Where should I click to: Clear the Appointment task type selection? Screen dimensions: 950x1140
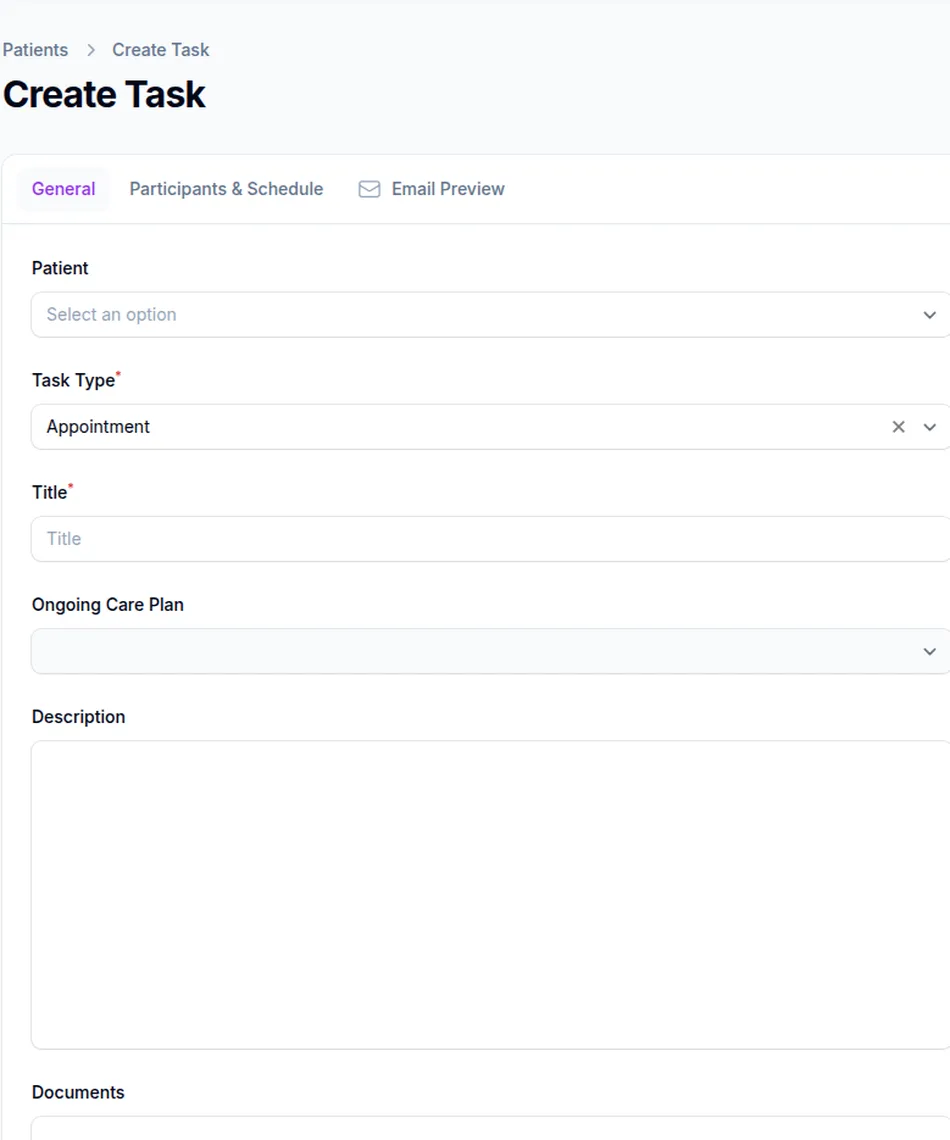tap(898, 427)
